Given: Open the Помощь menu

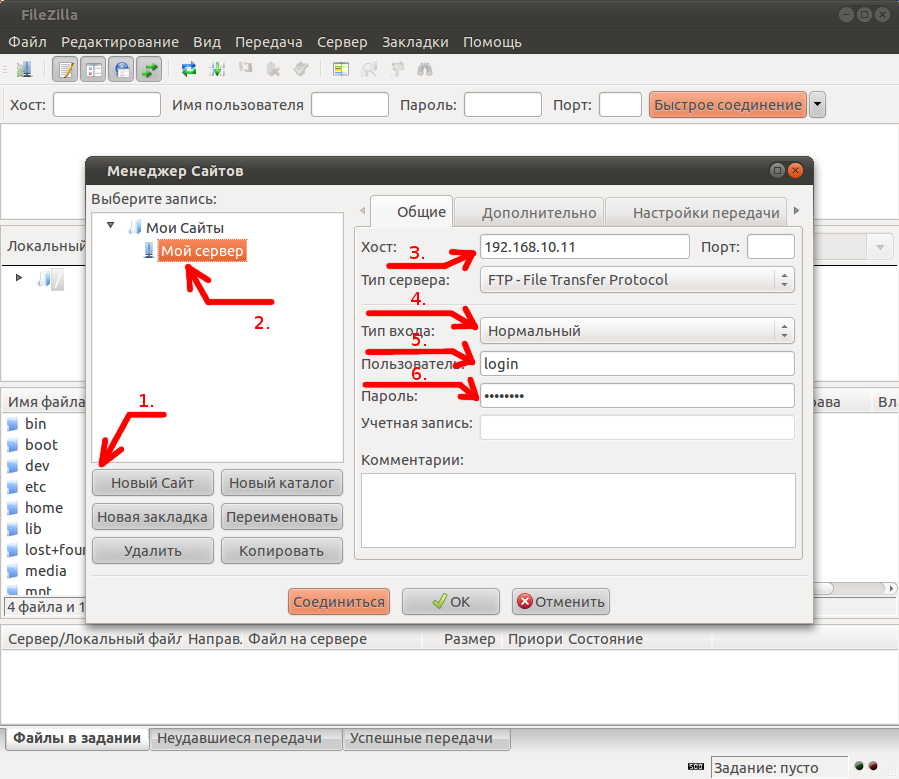Looking at the screenshot, I should (493, 42).
